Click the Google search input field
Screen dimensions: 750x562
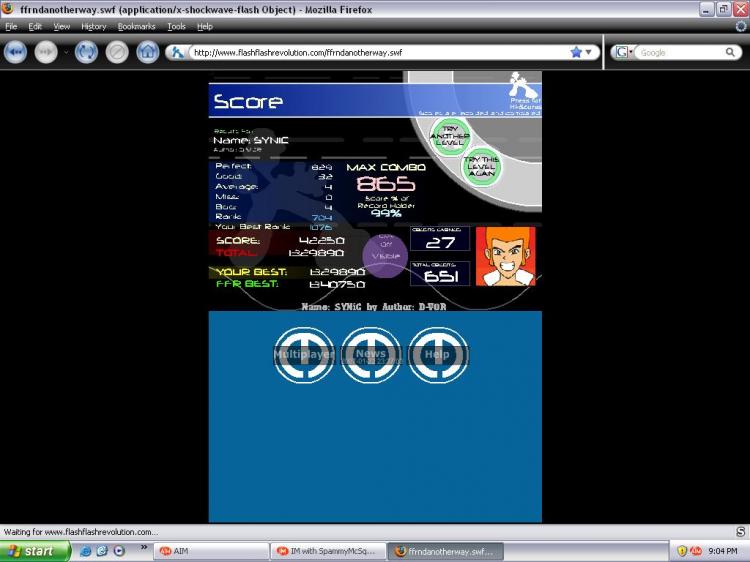tap(679, 52)
